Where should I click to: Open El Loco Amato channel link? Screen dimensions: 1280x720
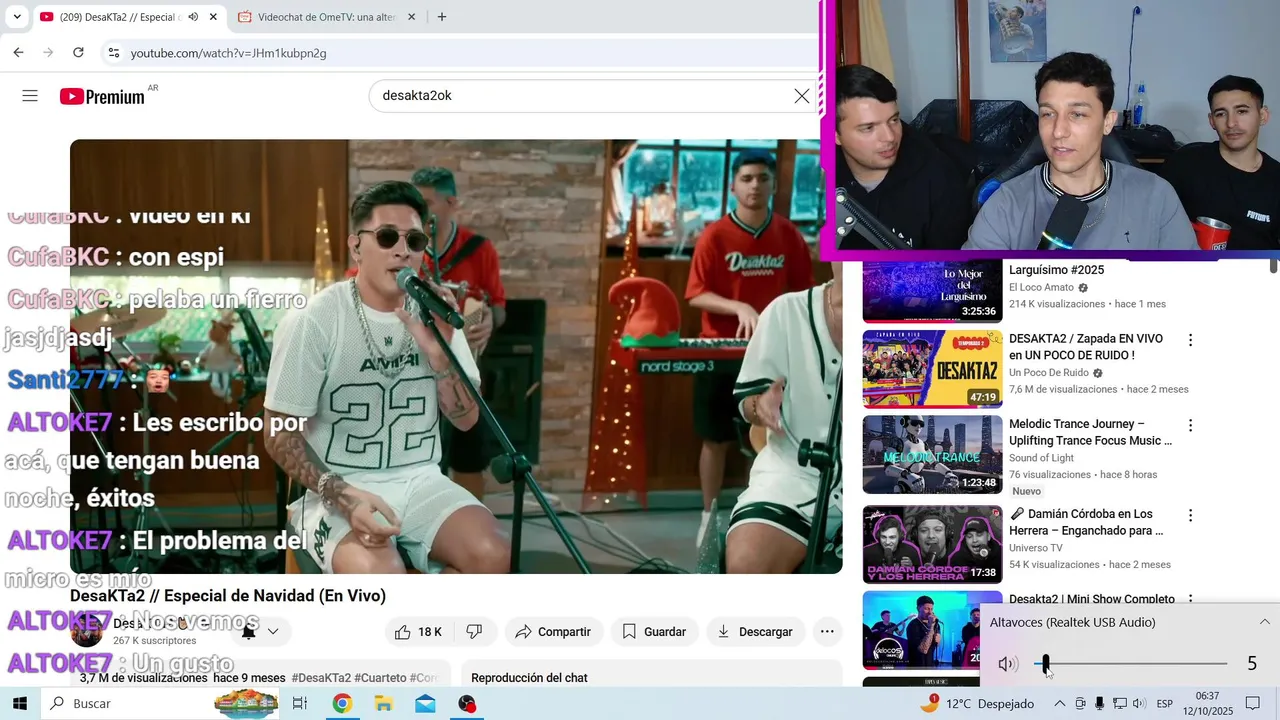tap(1041, 287)
